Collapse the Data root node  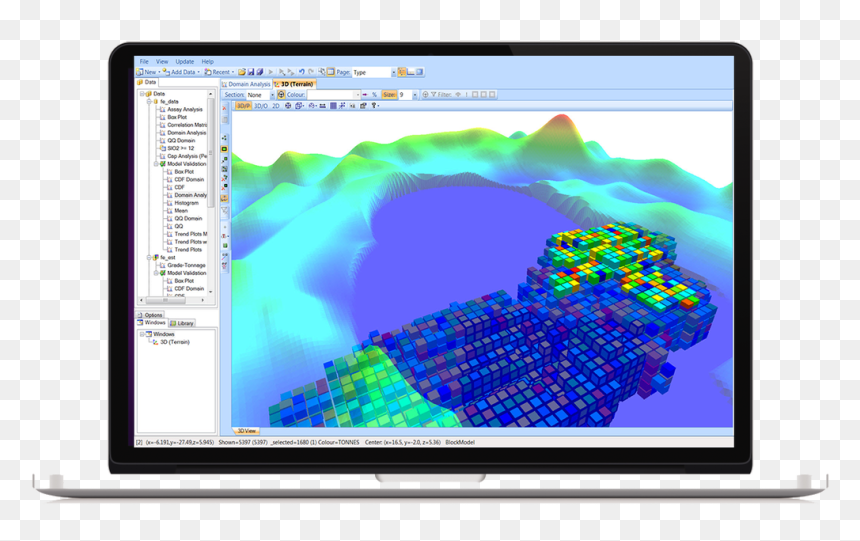142,94
